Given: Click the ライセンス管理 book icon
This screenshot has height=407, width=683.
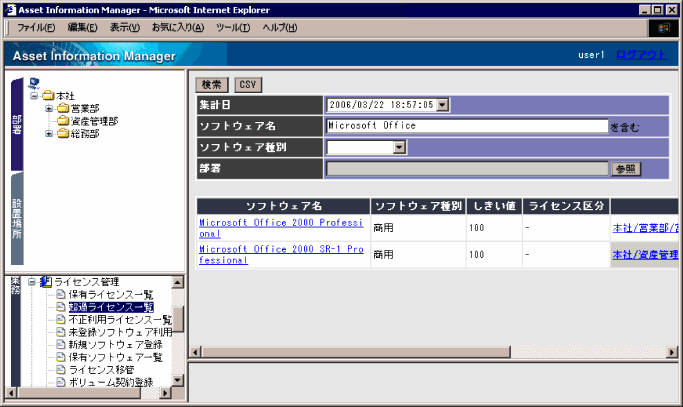Looking at the screenshot, I should click(46, 282).
